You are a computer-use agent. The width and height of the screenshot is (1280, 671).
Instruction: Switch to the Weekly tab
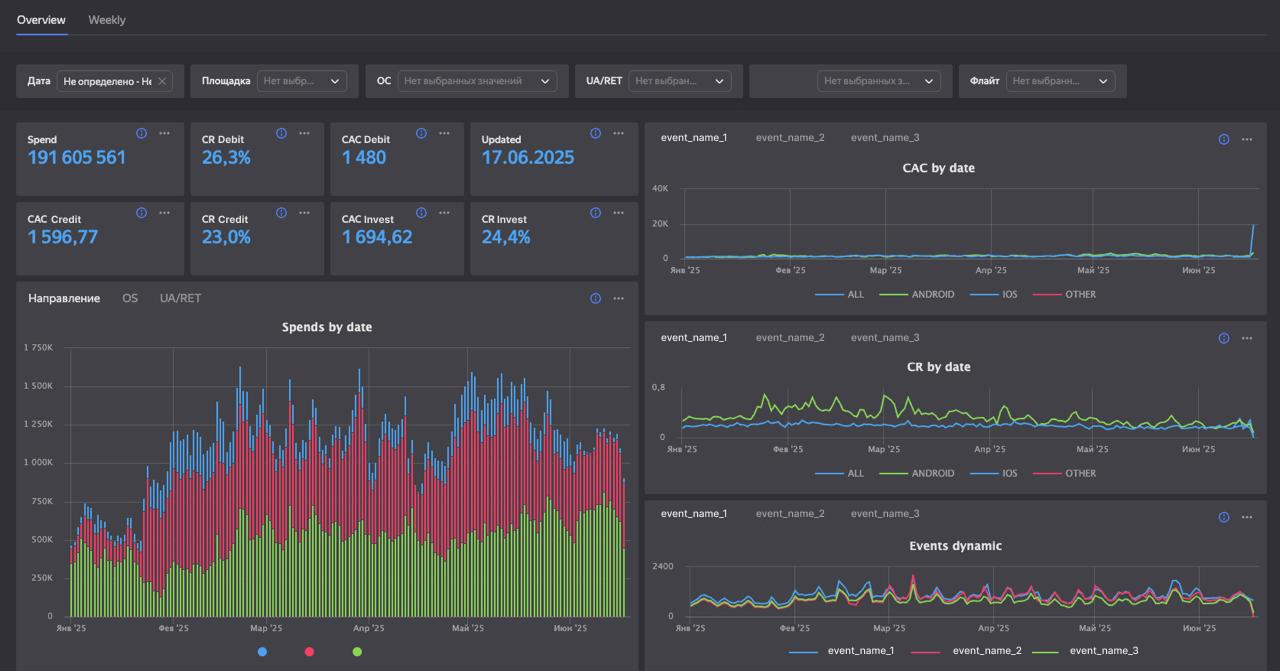tap(107, 20)
